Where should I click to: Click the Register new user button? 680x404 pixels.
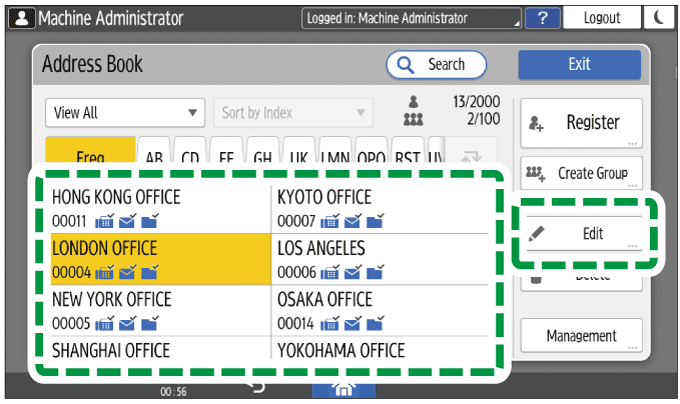(581, 123)
